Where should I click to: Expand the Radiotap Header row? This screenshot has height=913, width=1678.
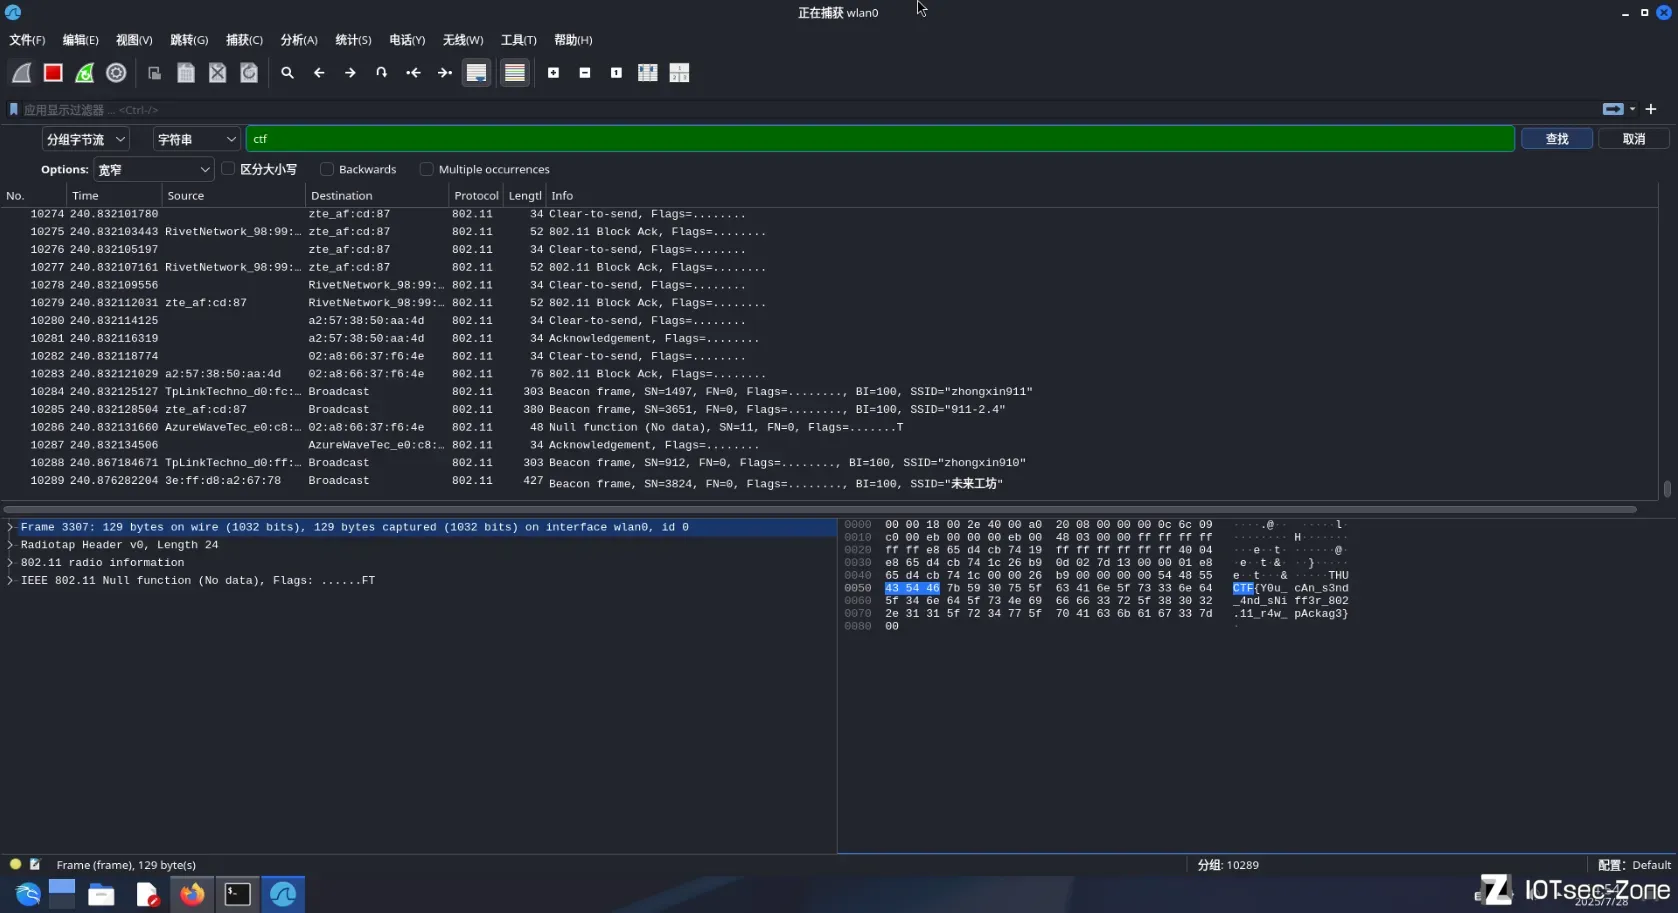point(11,545)
